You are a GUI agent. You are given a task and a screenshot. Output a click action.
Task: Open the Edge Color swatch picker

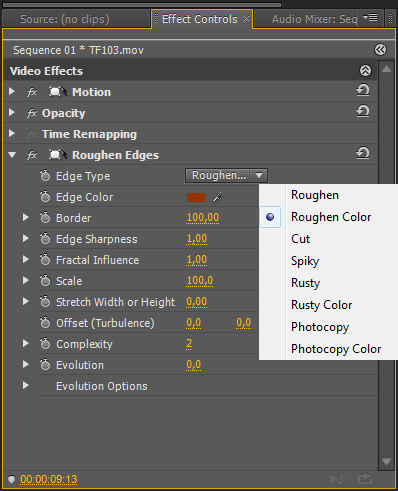click(x=196, y=197)
